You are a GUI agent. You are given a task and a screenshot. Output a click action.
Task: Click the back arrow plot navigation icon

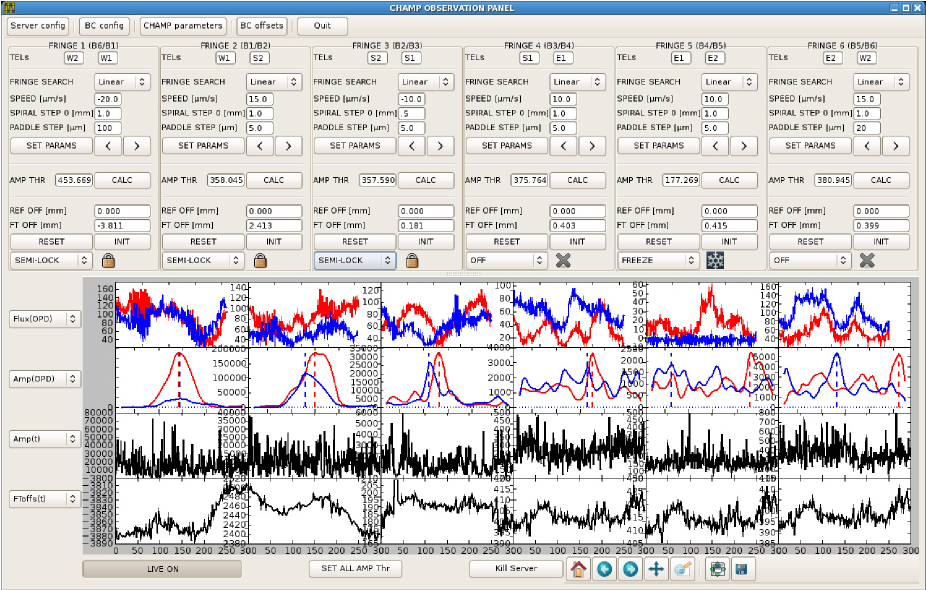tap(603, 569)
